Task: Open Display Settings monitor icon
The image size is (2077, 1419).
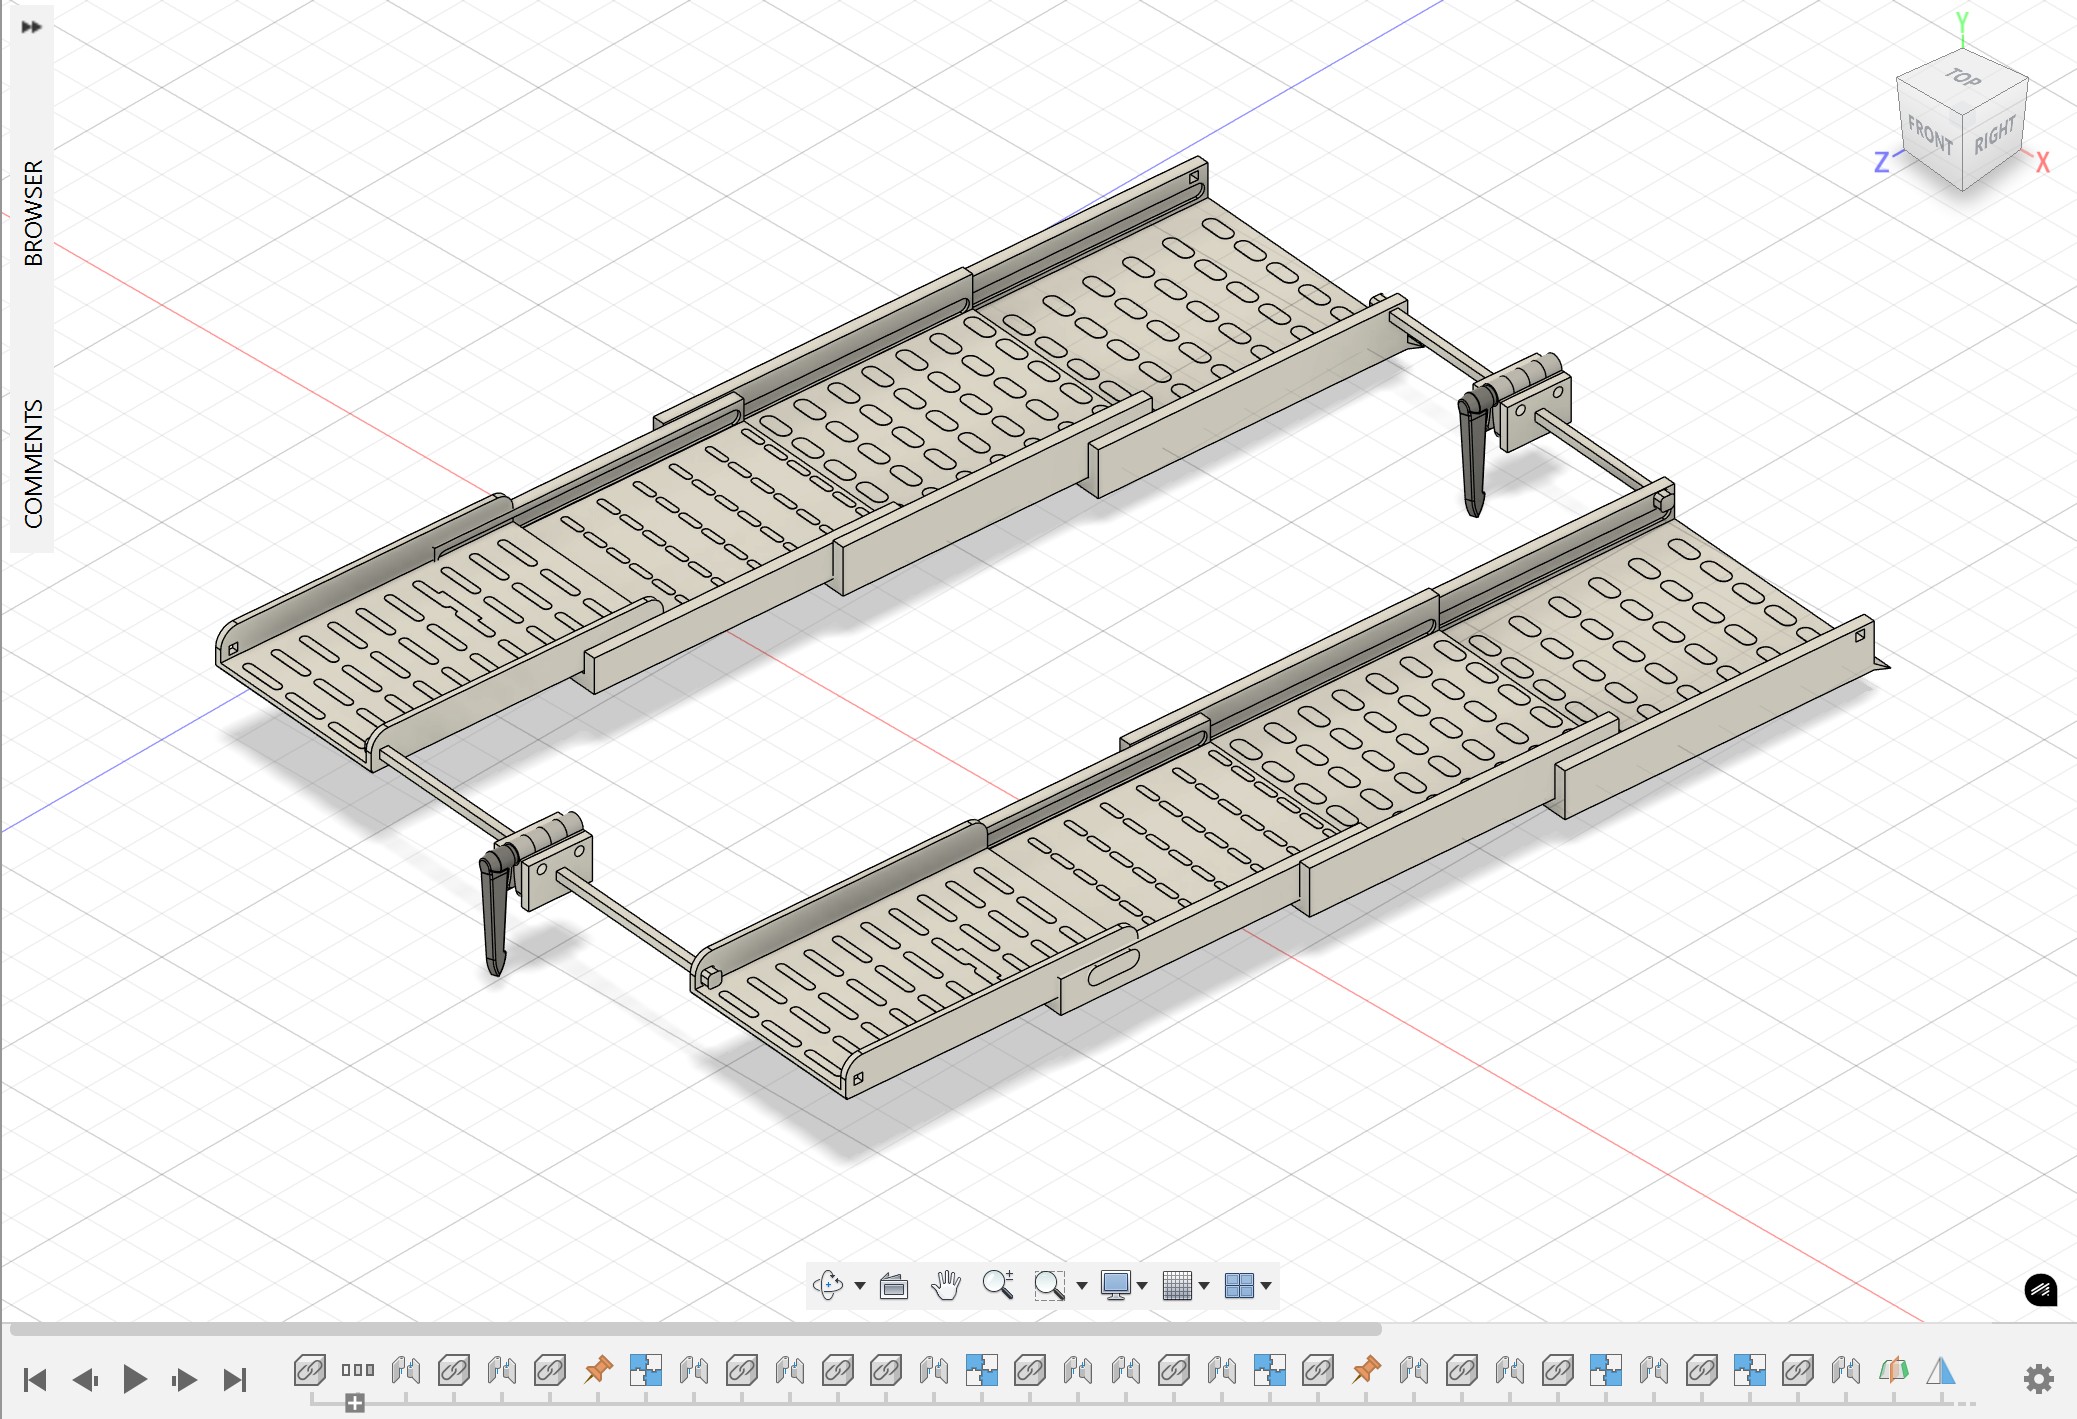Action: click(x=1115, y=1285)
